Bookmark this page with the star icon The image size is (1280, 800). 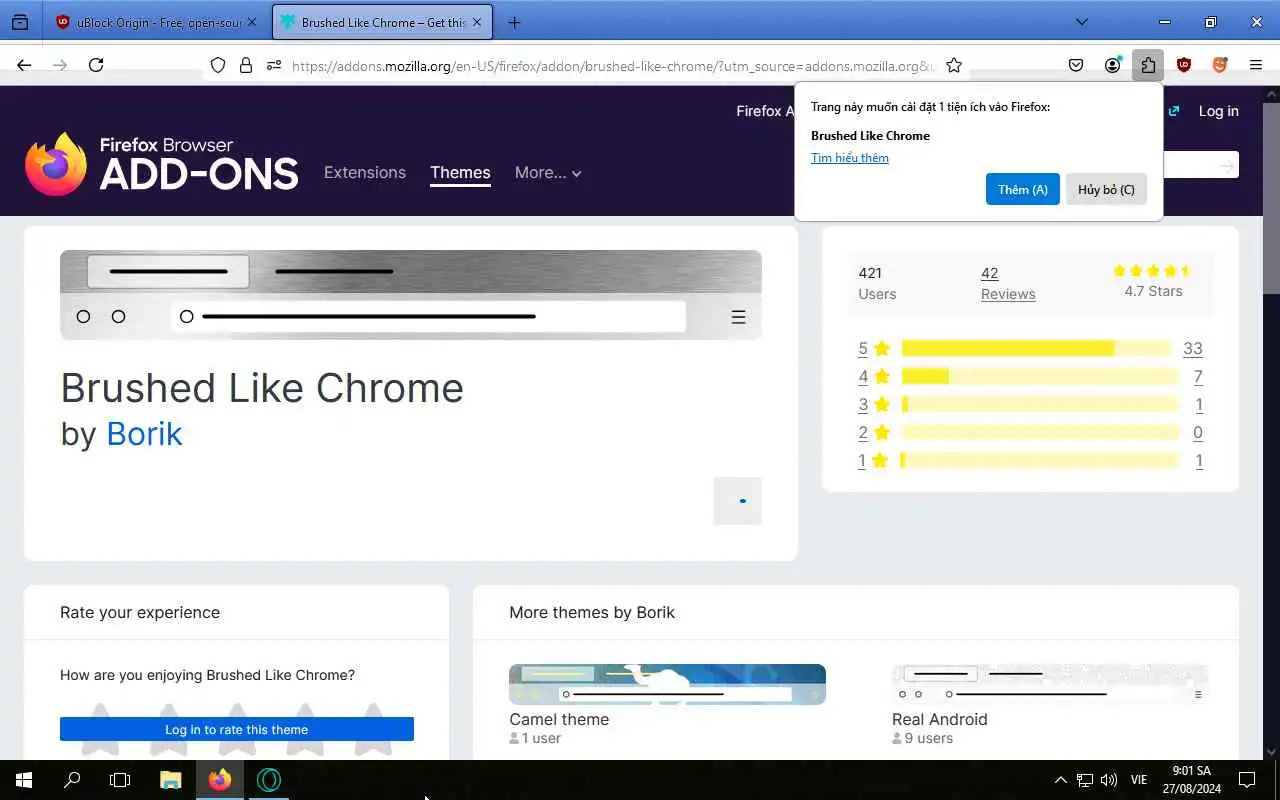(954, 65)
